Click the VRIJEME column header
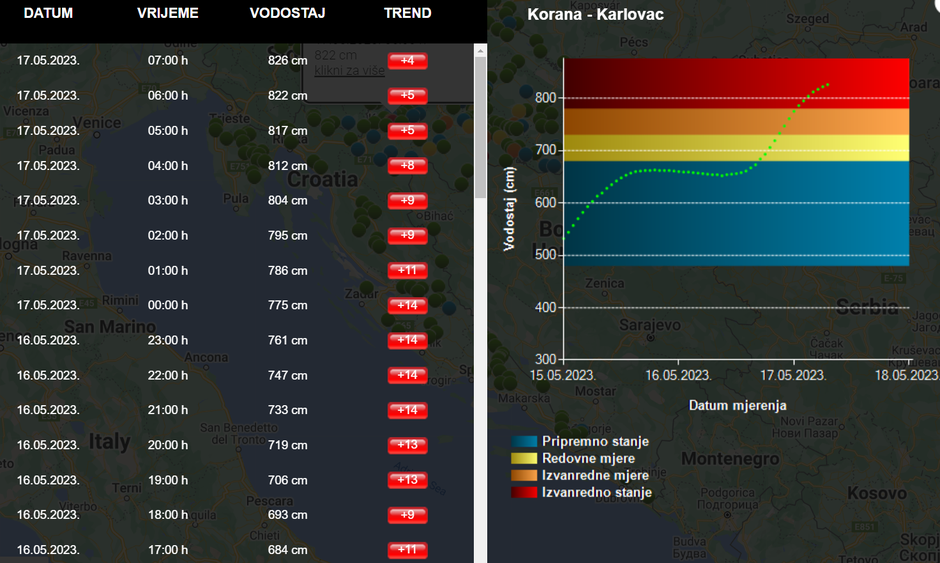Viewport: 940px width, 563px height. click(167, 14)
